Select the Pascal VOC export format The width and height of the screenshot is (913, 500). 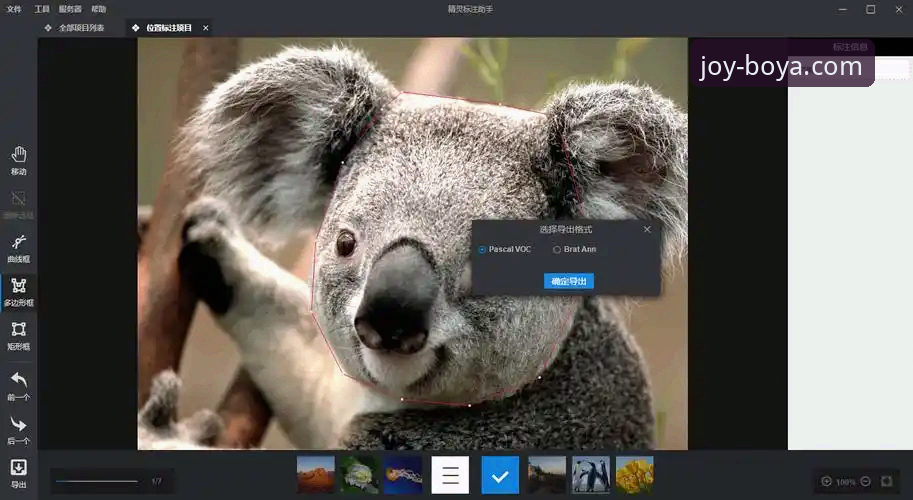click(483, 249)
